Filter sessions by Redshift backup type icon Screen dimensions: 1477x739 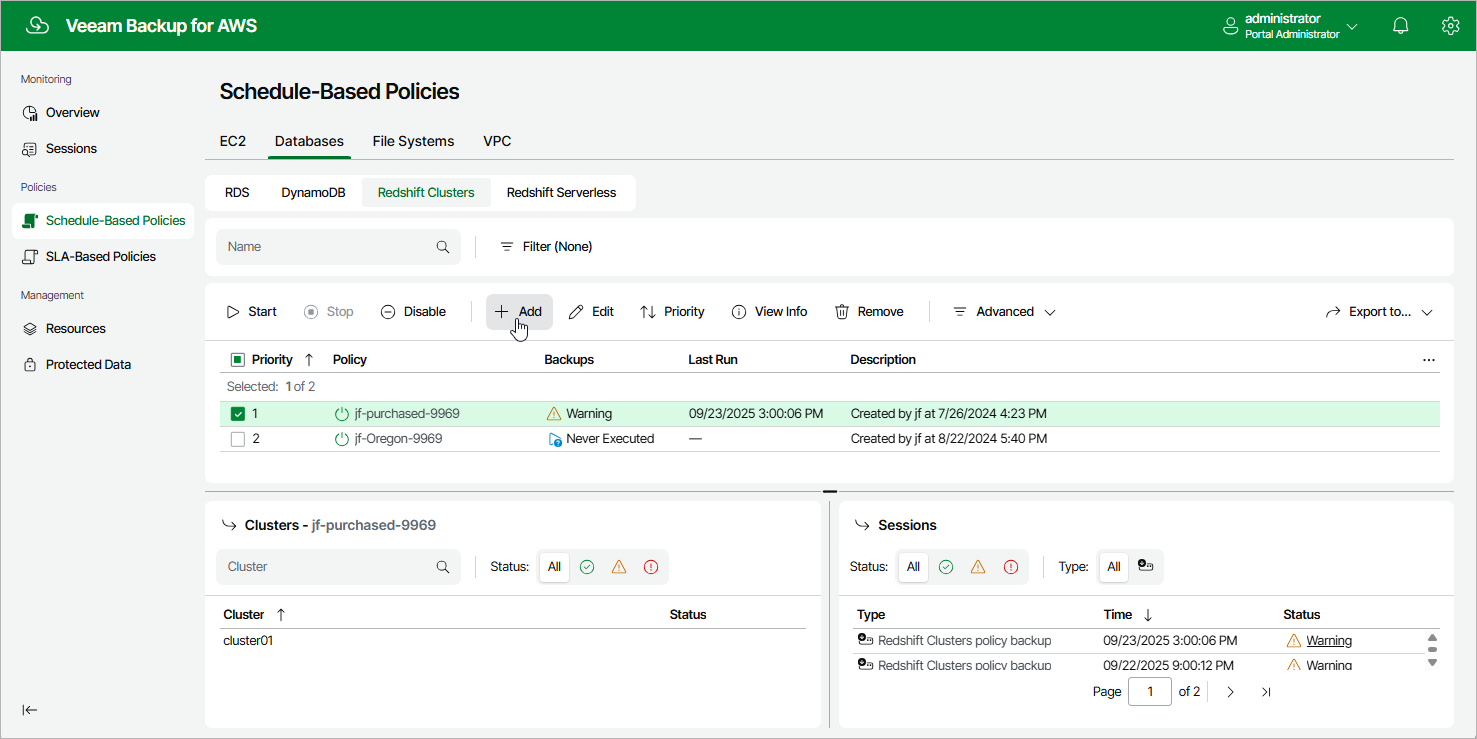click(1146, 566)
